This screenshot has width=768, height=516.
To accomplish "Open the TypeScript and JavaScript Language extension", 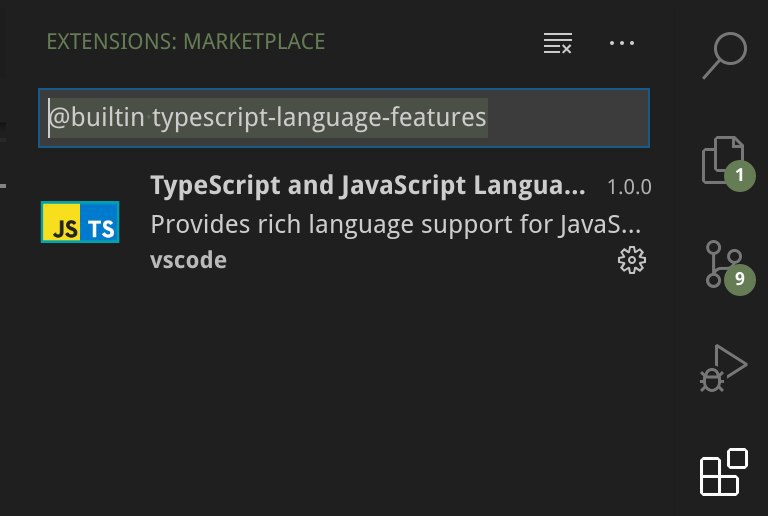I will tap(368, 186).
